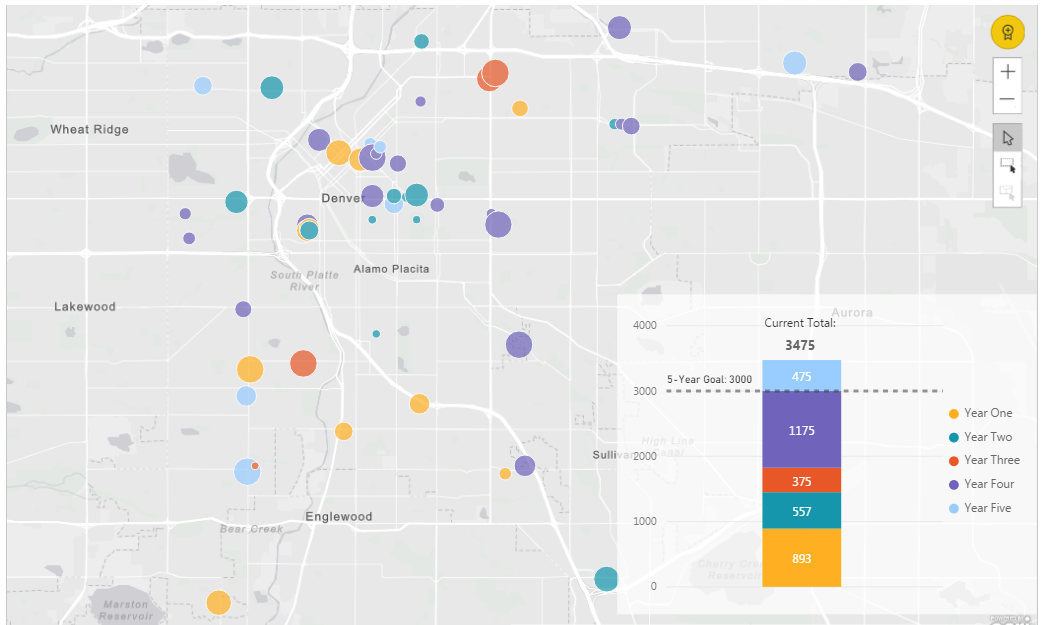Select the orange 893 bar segment
This screenshot has height=625, width=1051.
(802, 558)
